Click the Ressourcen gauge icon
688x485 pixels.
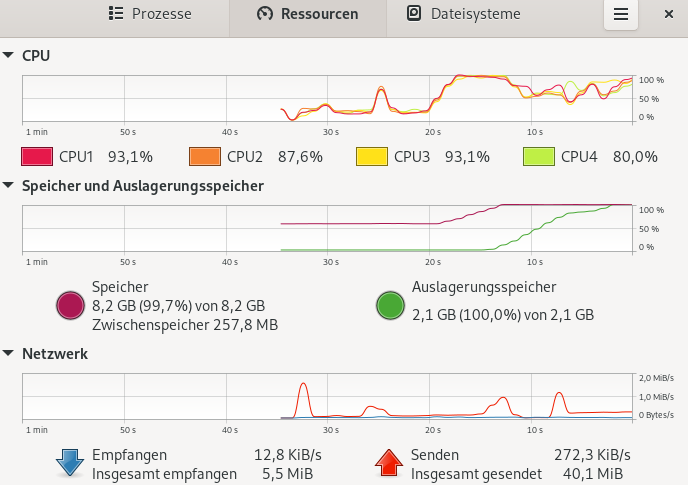click(x=264, y=14)
